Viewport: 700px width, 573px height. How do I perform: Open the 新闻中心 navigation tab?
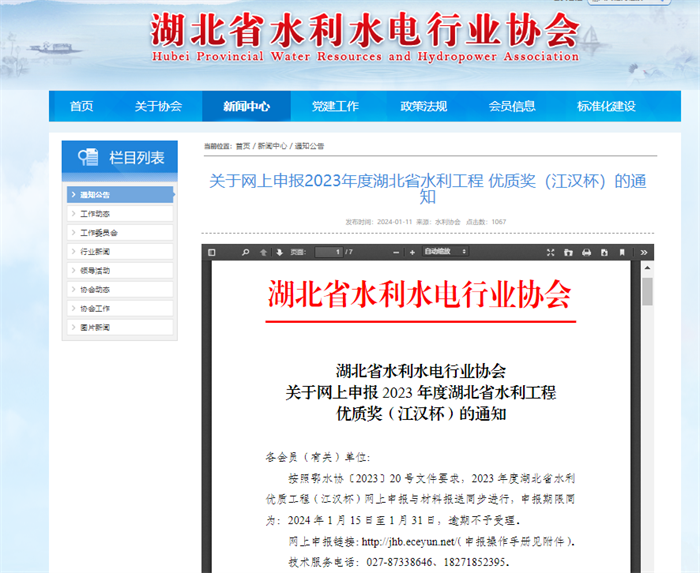(246, 106)
